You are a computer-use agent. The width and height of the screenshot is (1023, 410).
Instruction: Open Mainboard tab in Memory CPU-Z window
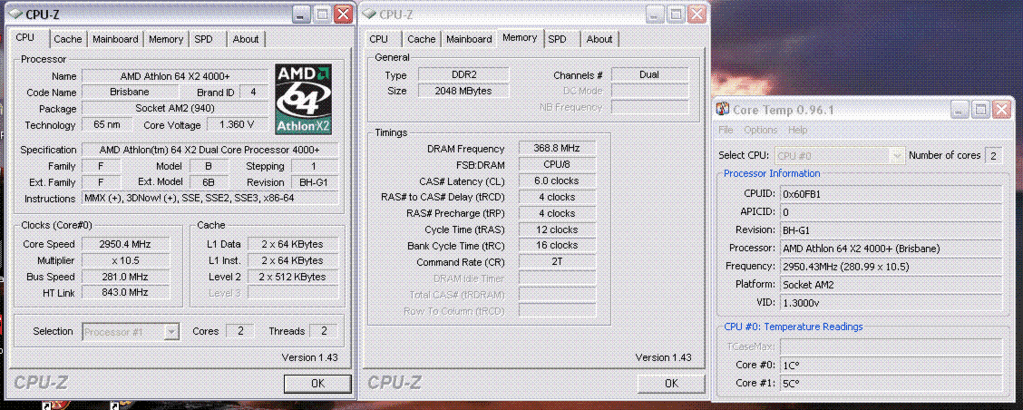click(468, 39)
